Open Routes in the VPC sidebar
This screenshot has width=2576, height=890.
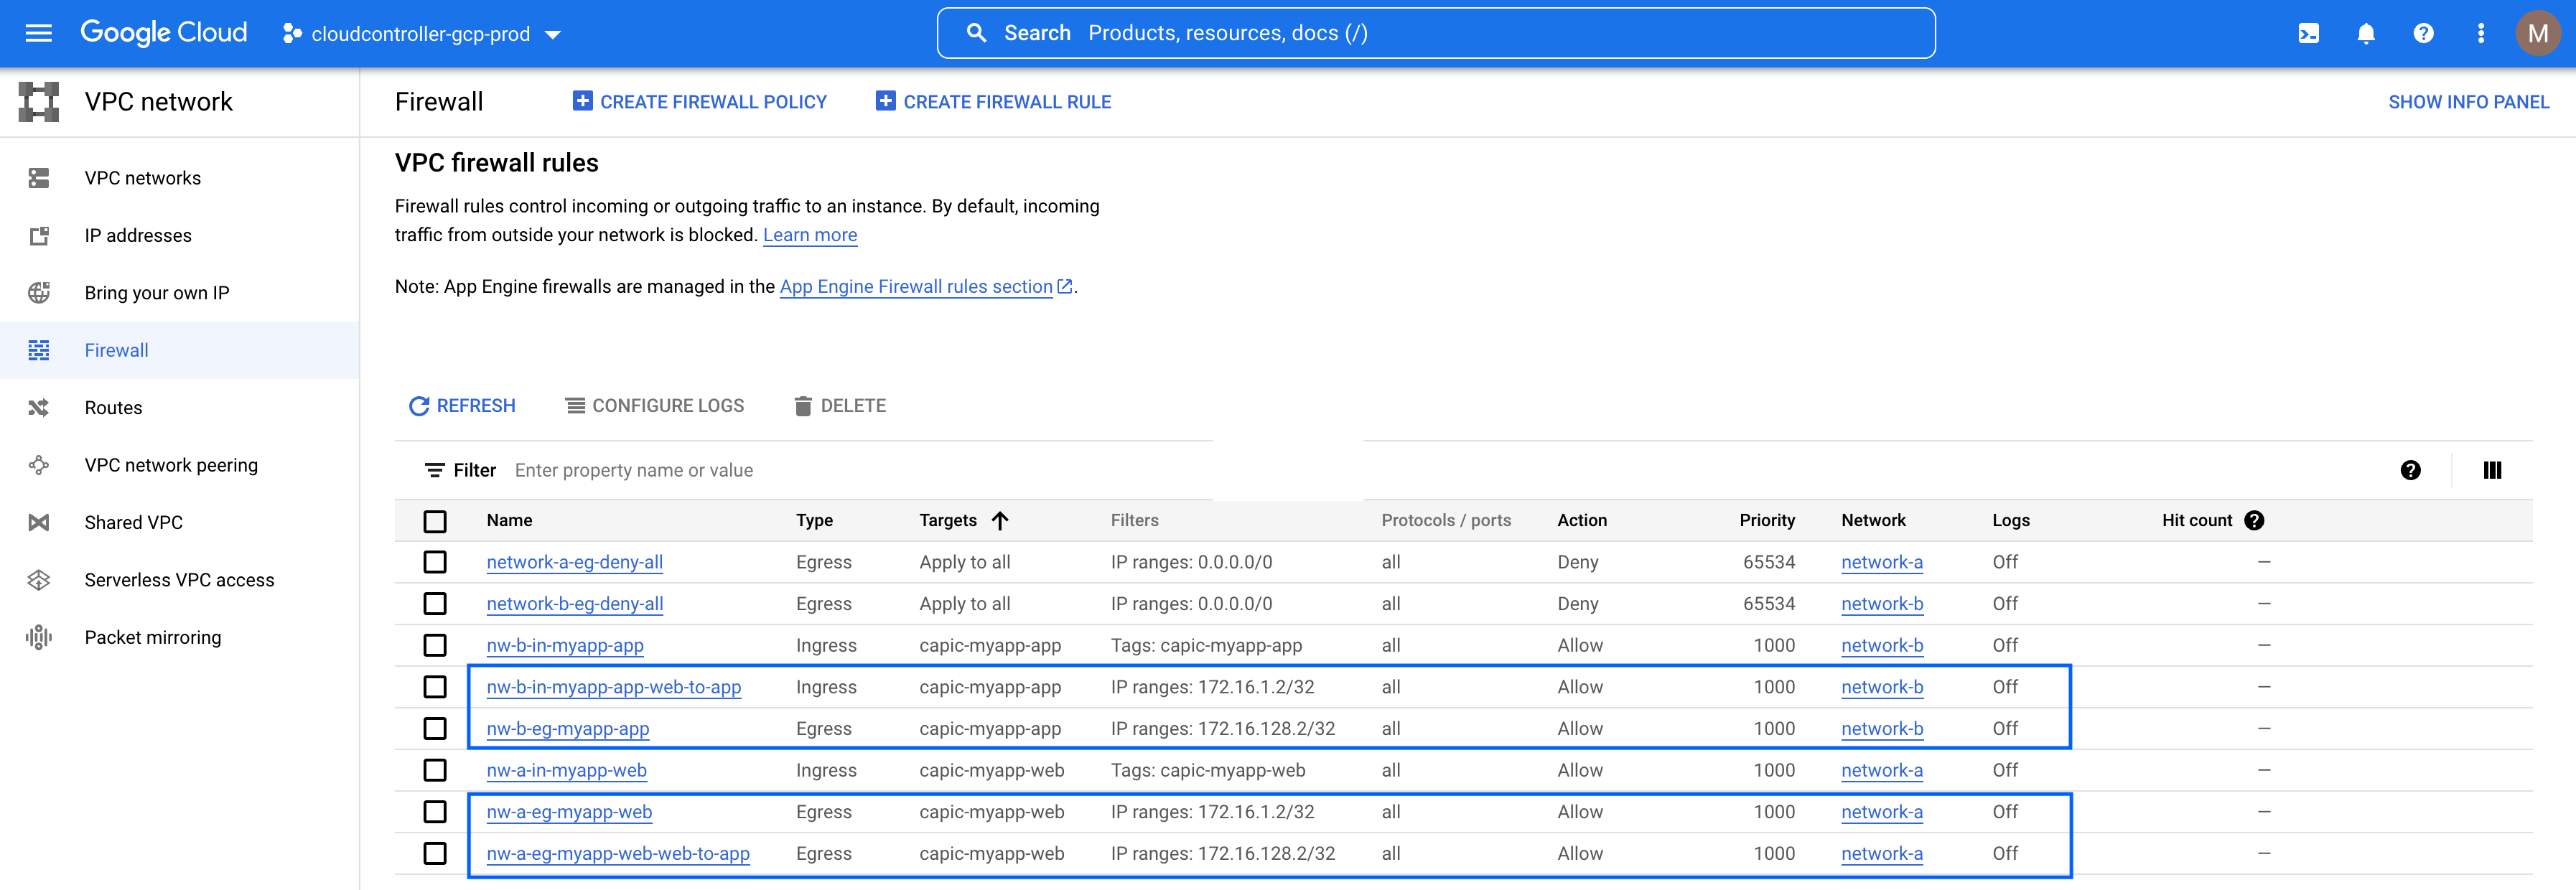[113, 408]
